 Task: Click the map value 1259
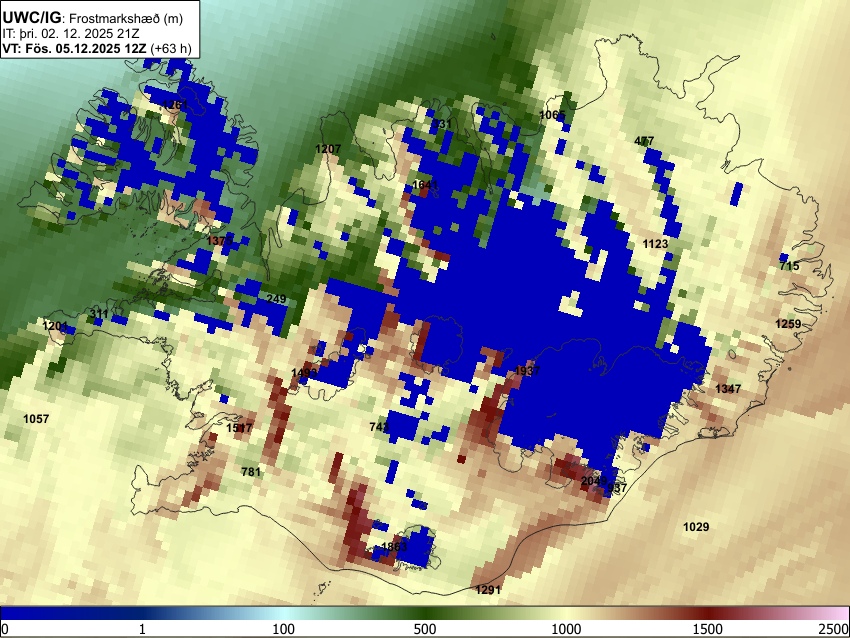788,324
